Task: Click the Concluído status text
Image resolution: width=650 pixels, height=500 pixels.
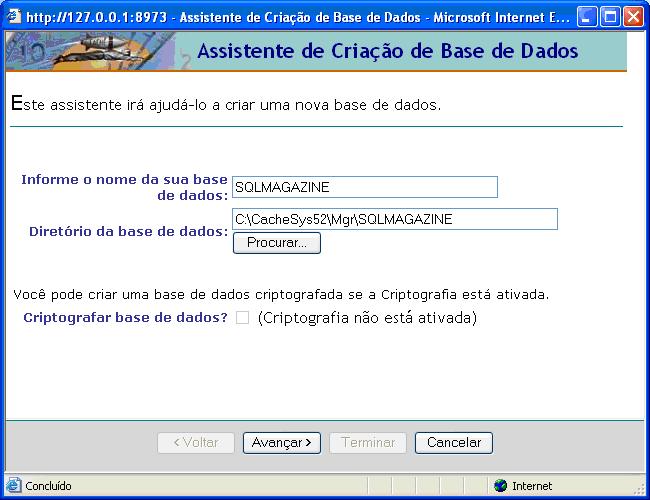Action: (49, 486)
